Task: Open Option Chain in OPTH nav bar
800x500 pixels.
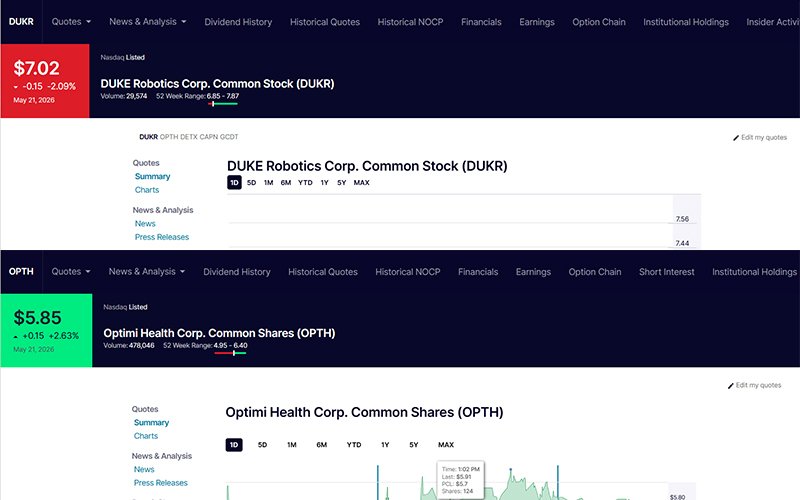Action: 595,272
